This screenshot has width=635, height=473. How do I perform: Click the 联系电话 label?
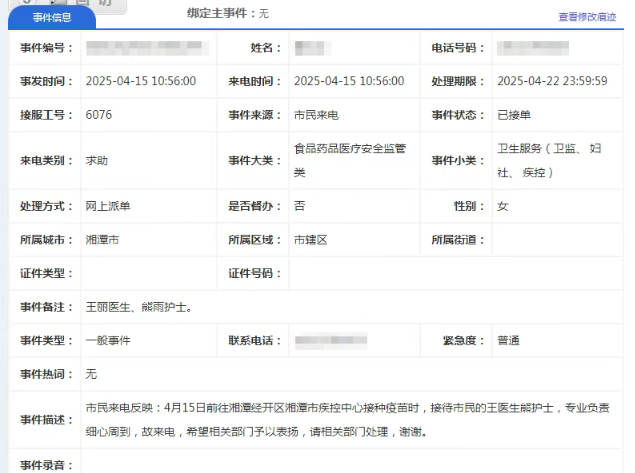tap(255, 341)
